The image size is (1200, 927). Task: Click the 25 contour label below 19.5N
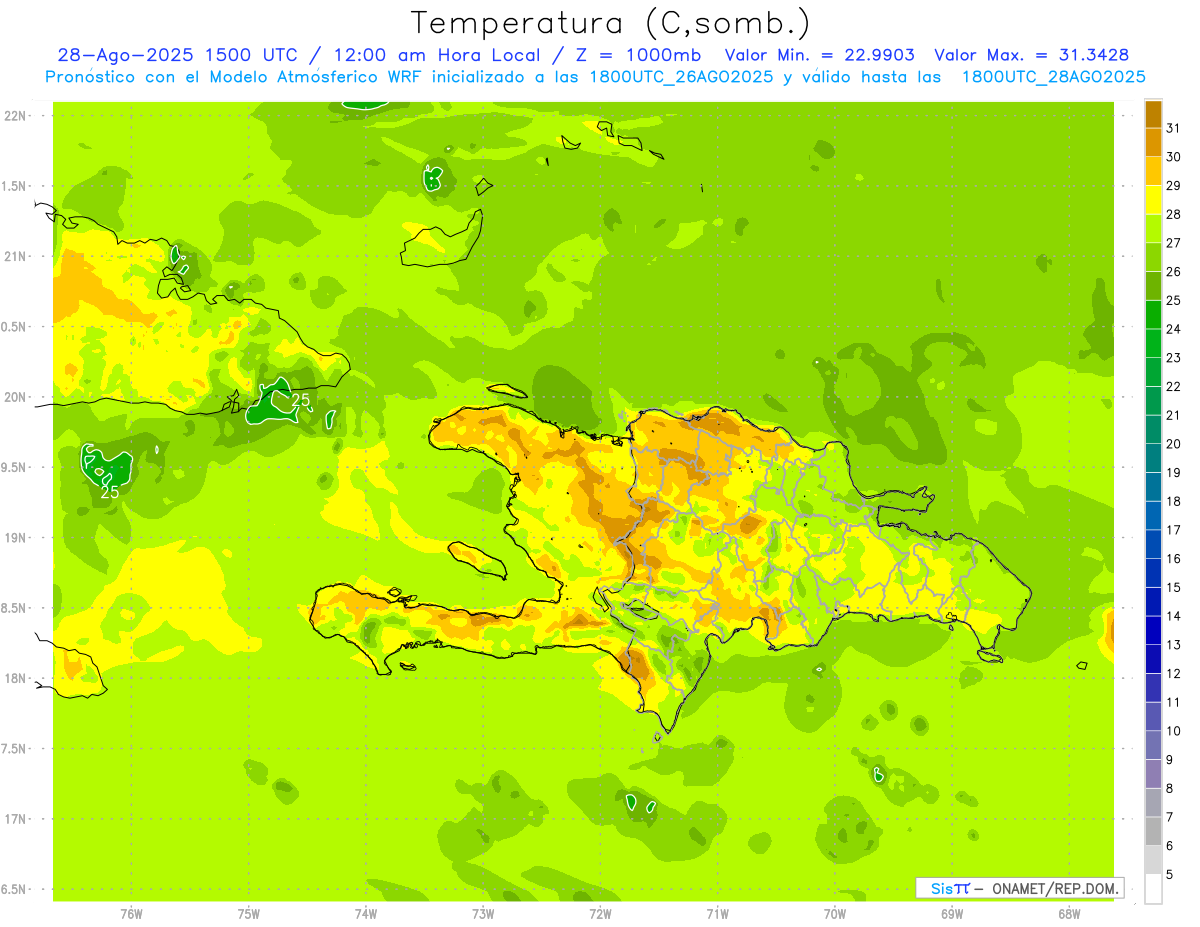click(x=110, y=491)
